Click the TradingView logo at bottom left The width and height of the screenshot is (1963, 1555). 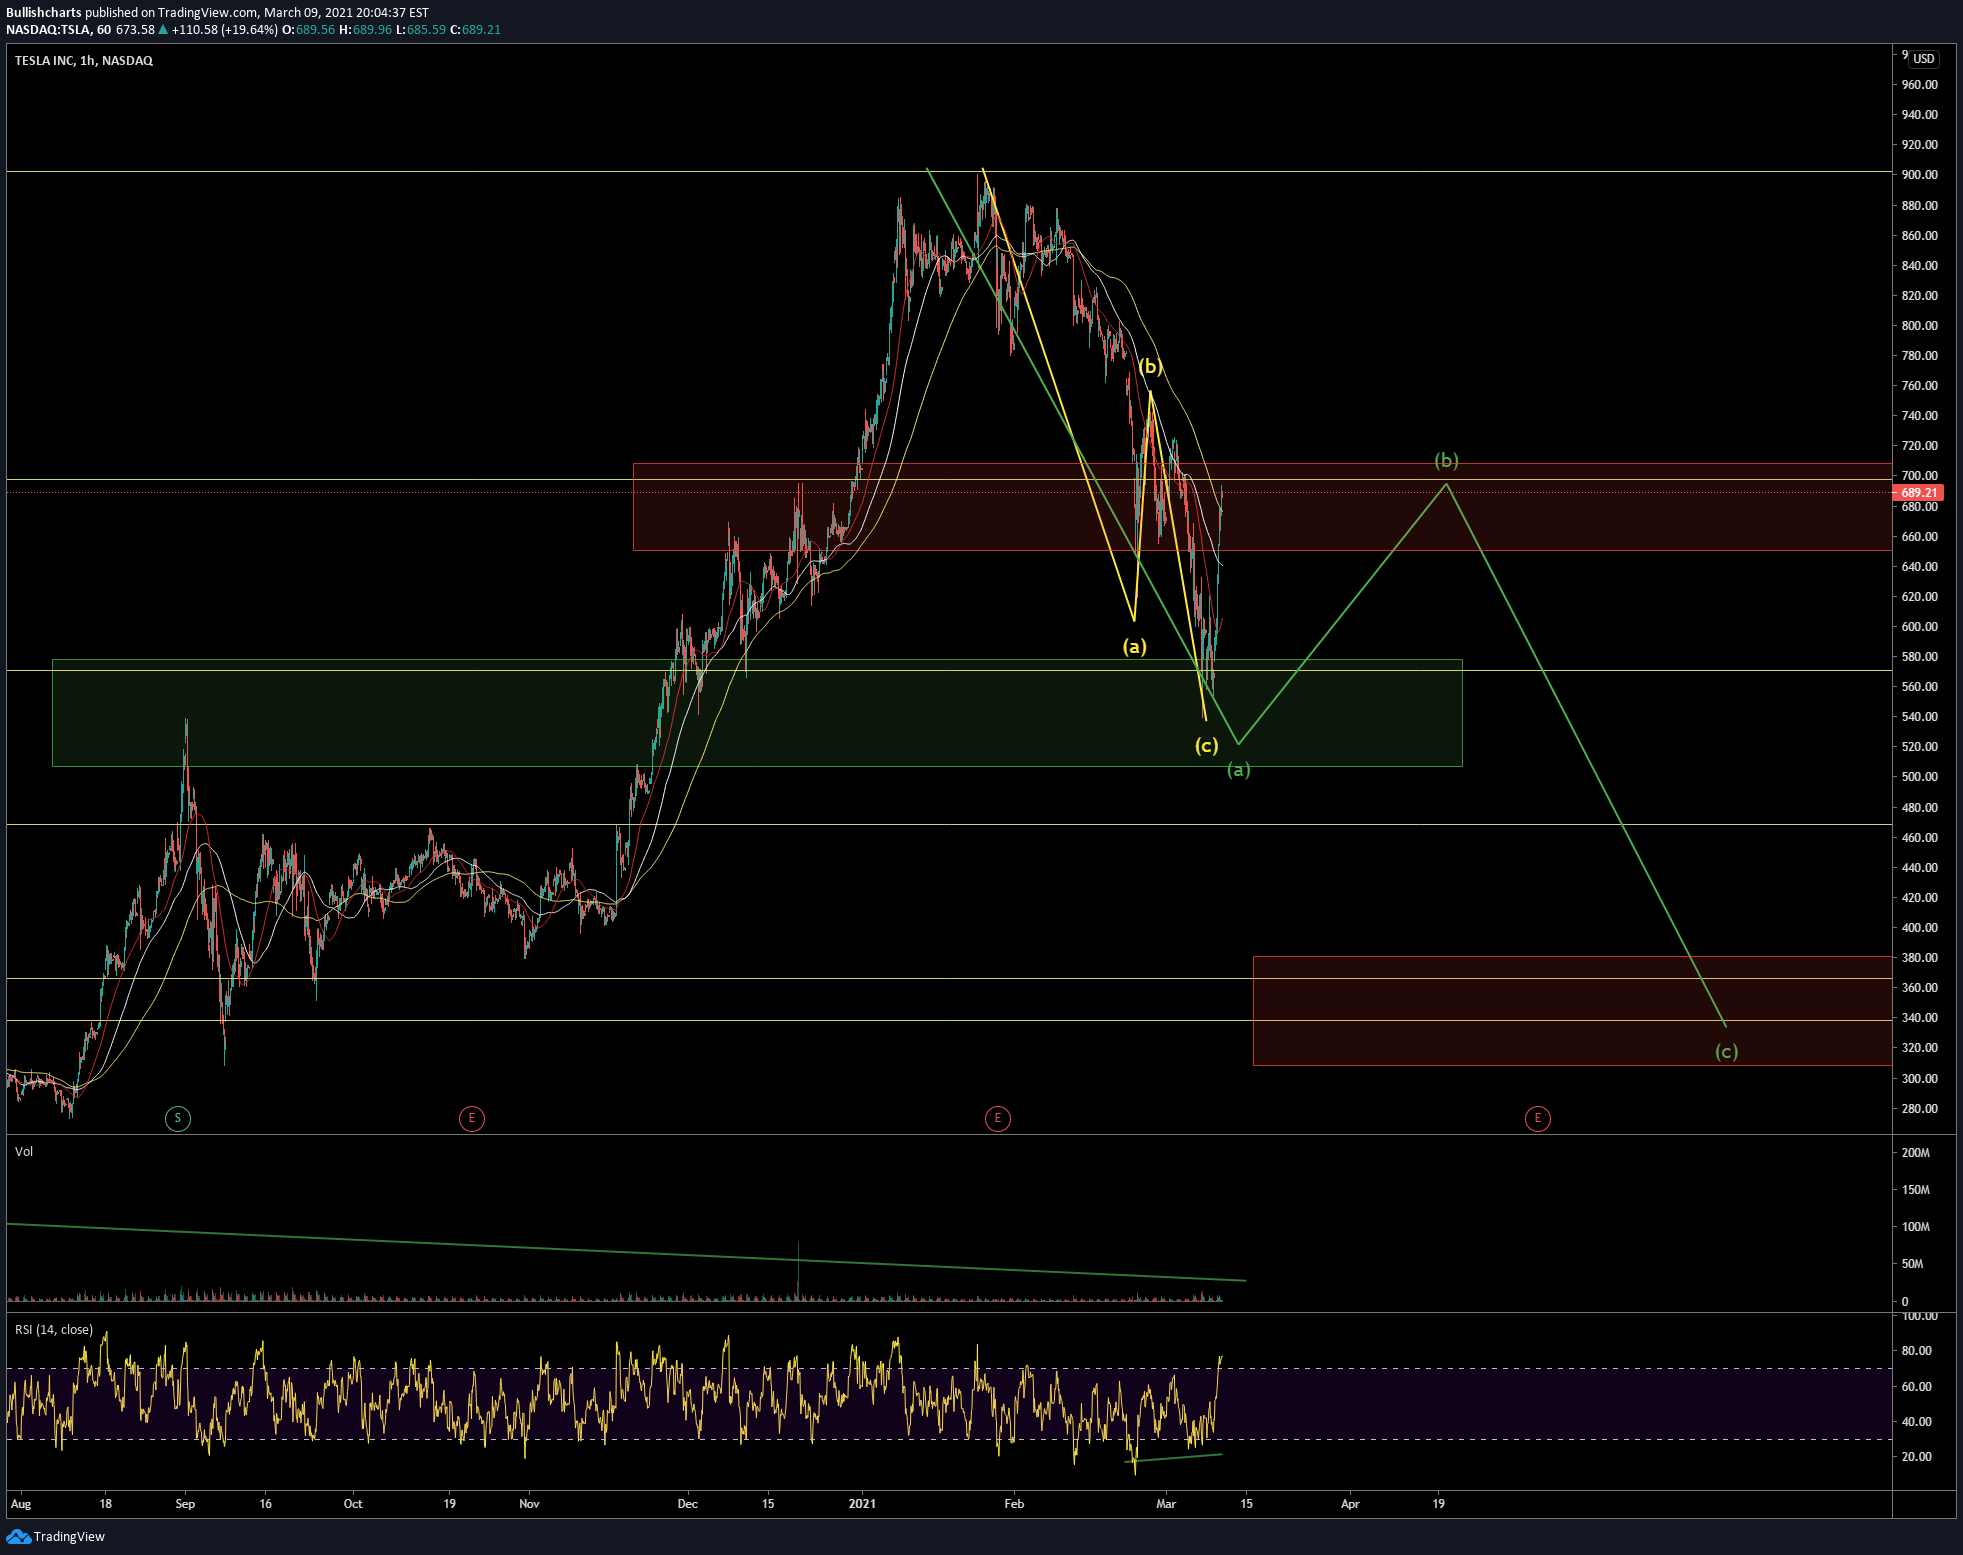(56, 1536)
